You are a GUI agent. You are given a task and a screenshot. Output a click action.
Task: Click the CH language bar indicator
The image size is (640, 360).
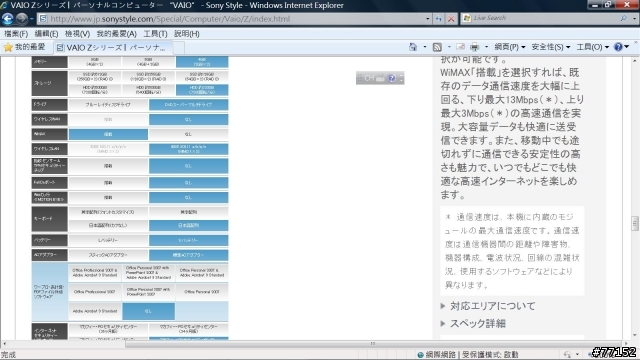click(369, 78)
